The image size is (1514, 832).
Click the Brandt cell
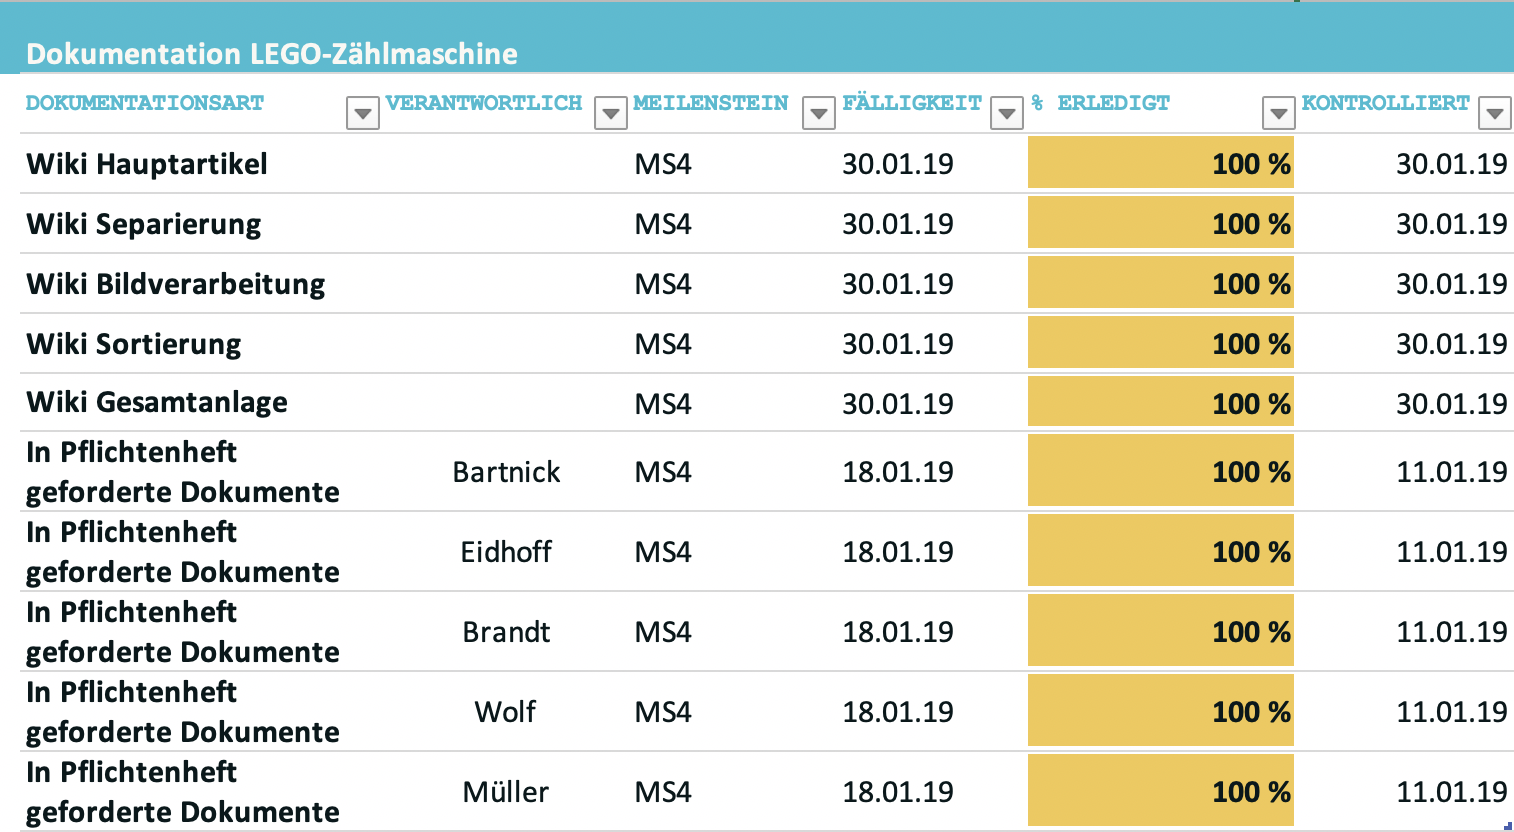click(506, 632)
